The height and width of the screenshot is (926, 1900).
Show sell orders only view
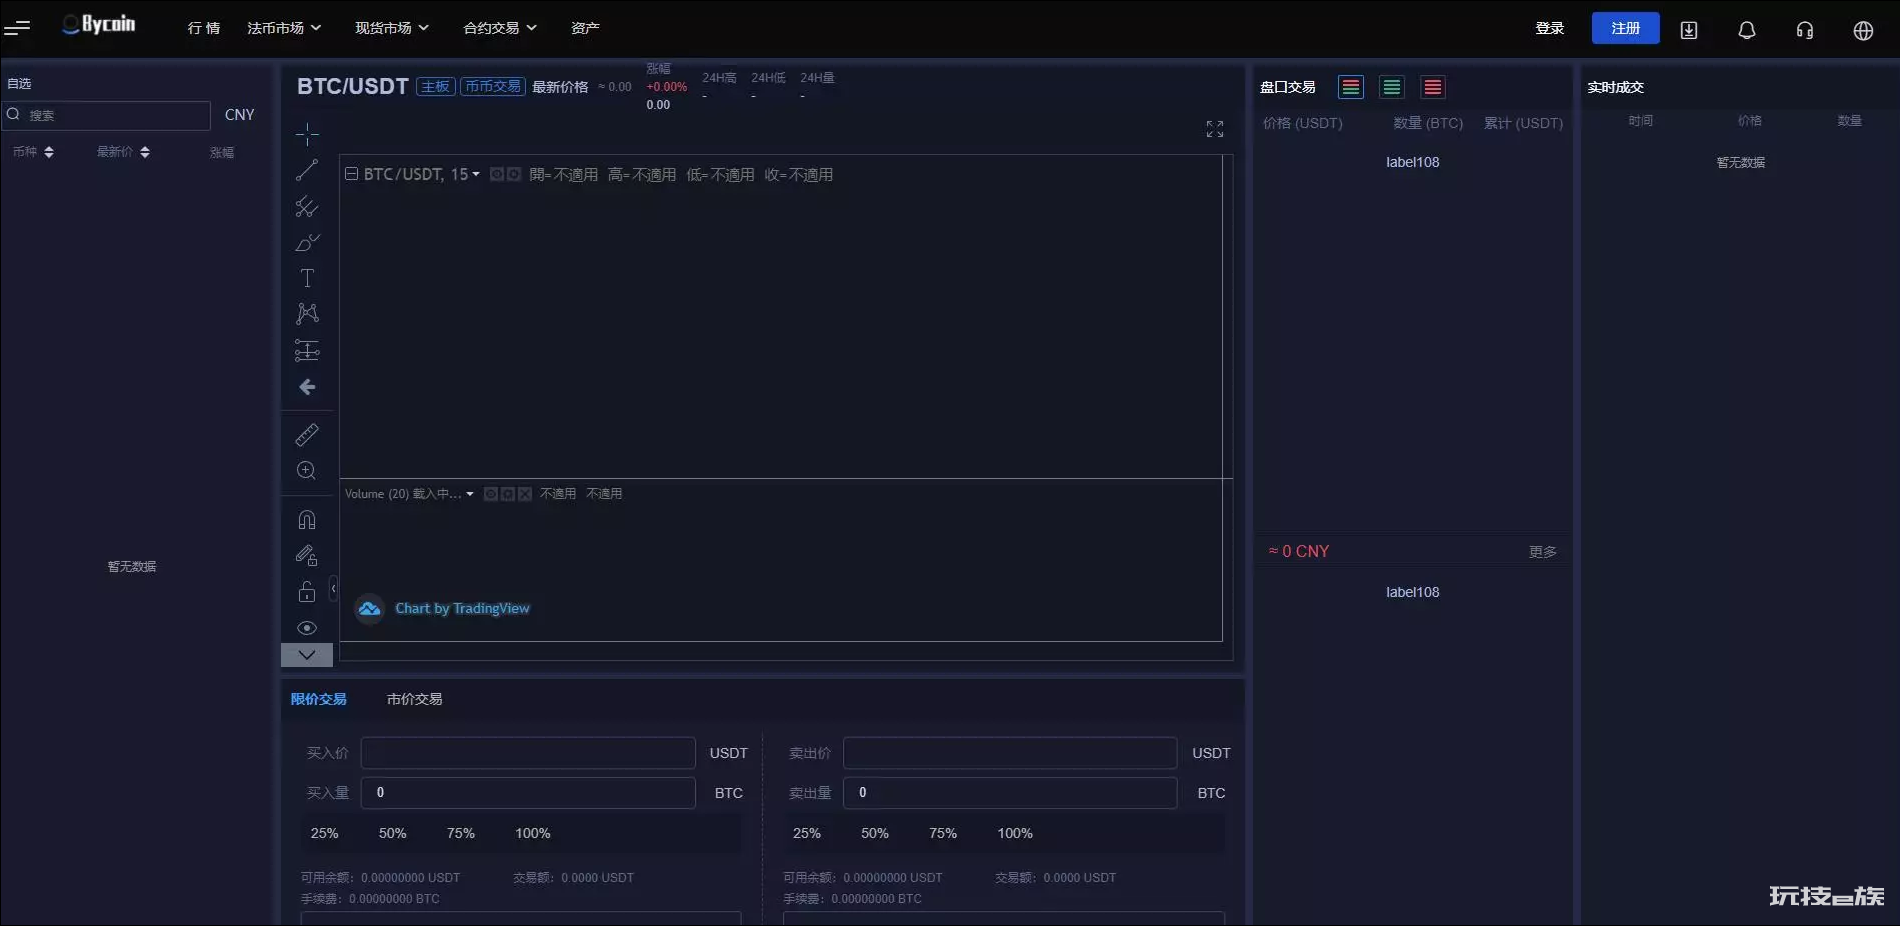(1433, 87)
